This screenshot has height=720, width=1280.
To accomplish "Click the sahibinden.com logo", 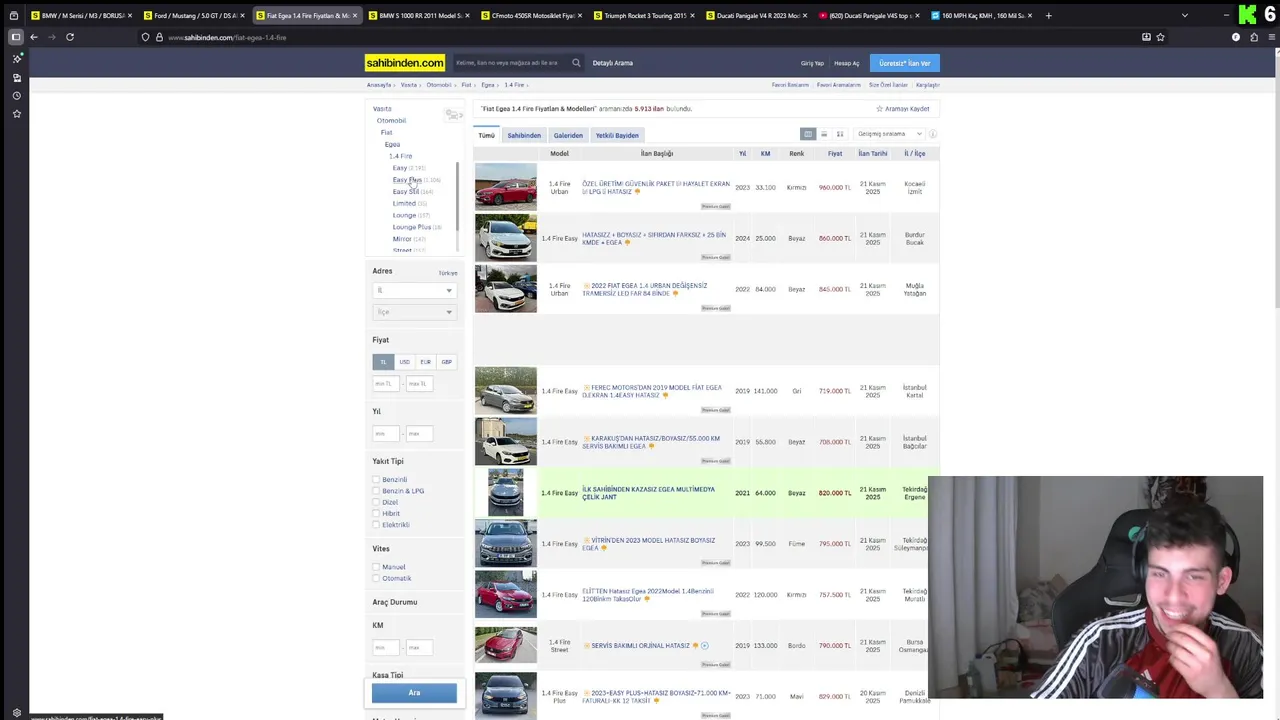I will 405,63.
